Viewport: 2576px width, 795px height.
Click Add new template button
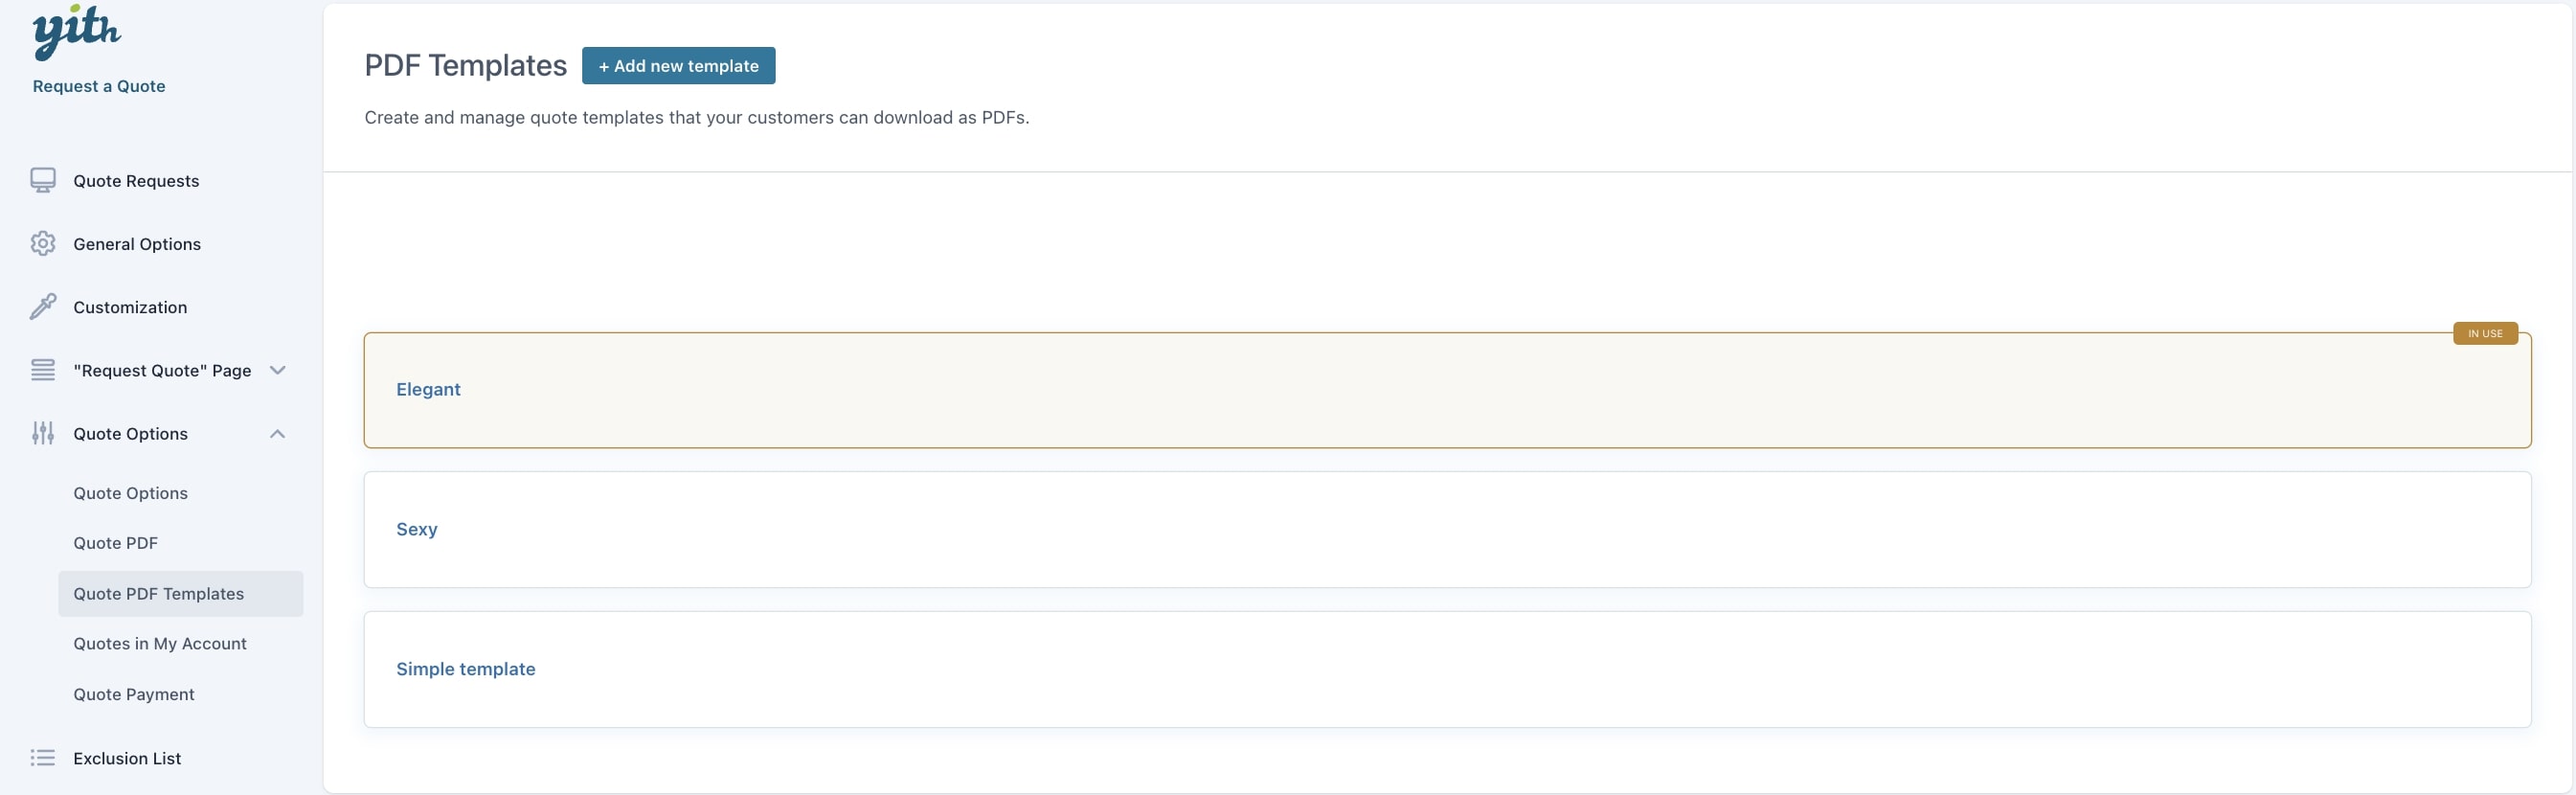(678, 66)
